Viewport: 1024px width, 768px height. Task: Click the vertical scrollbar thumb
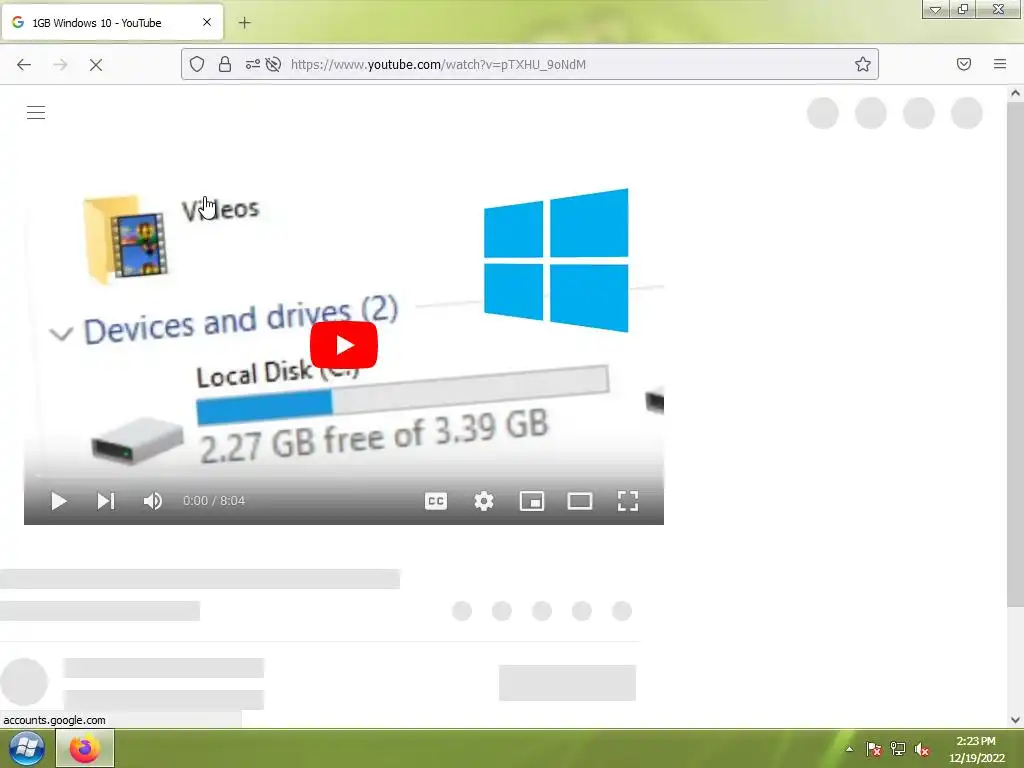[1016, 355]
